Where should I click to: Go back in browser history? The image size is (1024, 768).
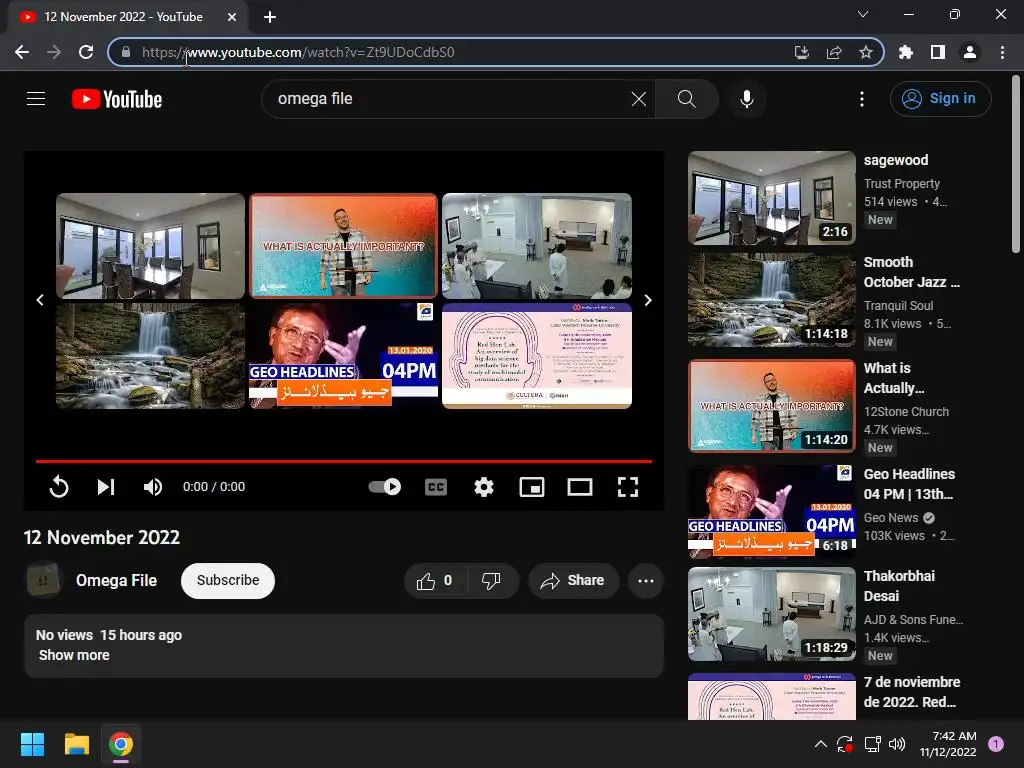click(x=22, y=52)
